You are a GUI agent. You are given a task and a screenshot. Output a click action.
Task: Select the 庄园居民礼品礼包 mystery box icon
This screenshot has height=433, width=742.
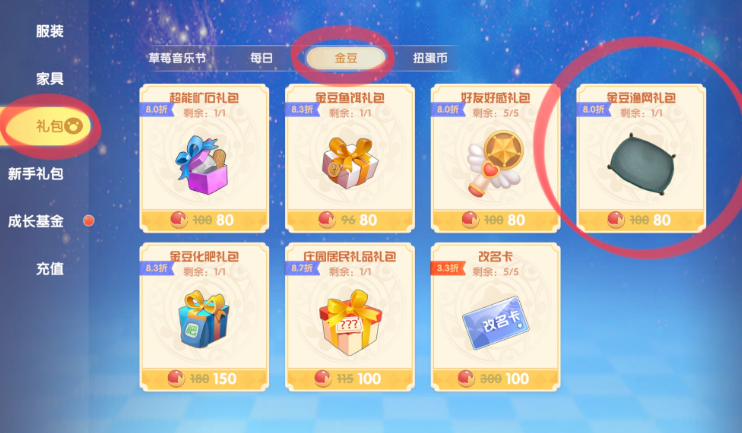tap(350, 322)
